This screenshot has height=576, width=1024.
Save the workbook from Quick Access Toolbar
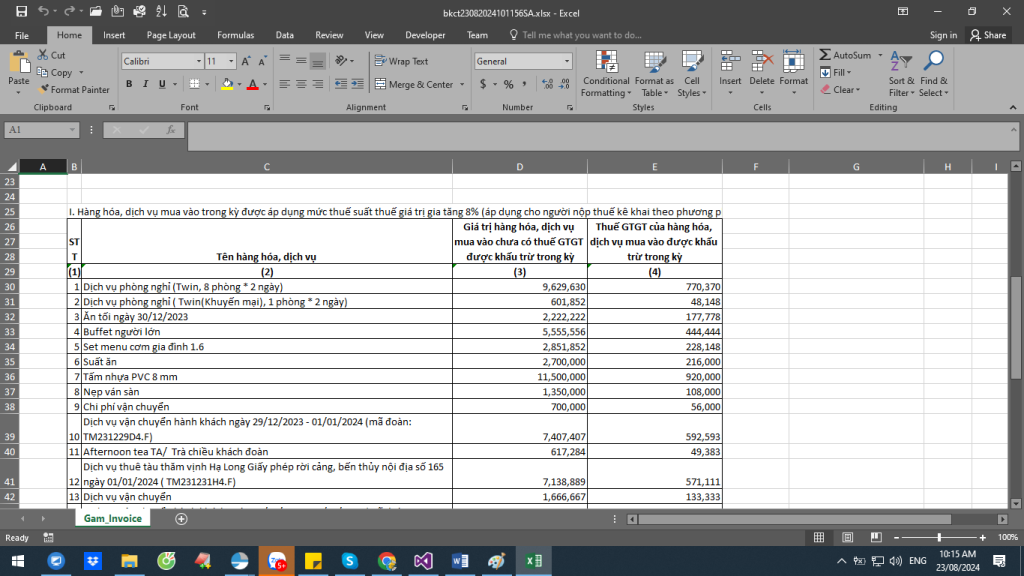[22, 12]
